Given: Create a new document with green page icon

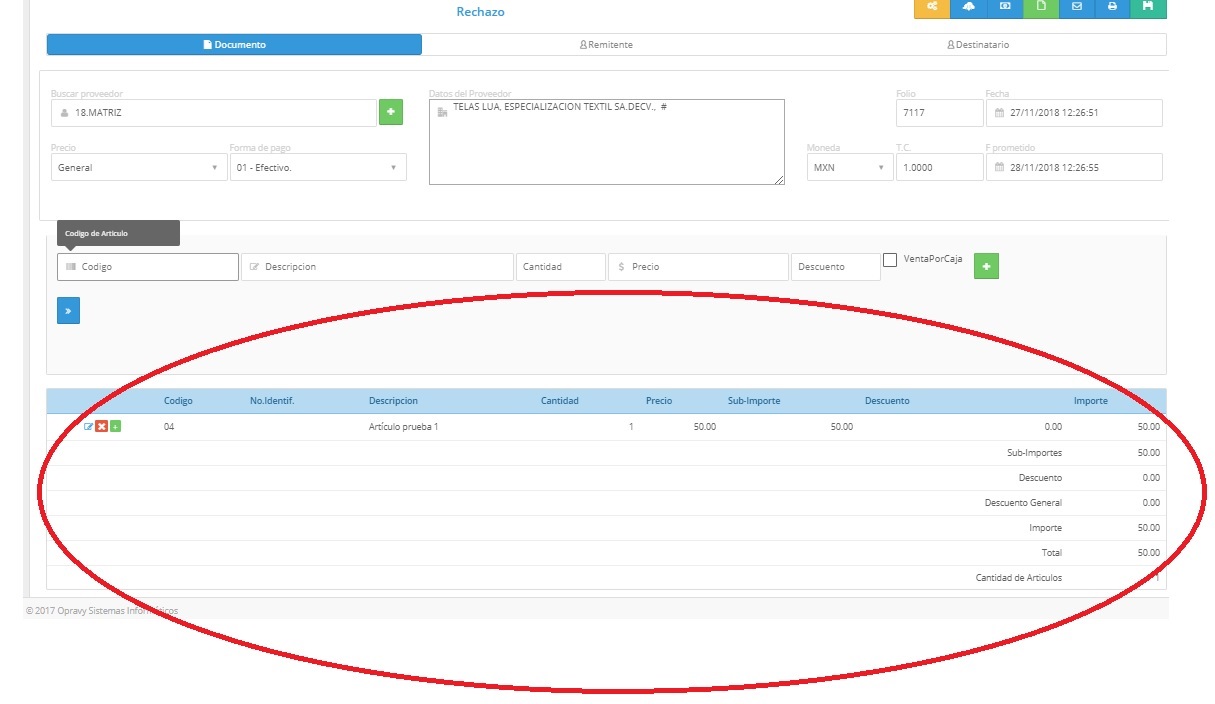Looking at the screenshot, I should 1040,8.
